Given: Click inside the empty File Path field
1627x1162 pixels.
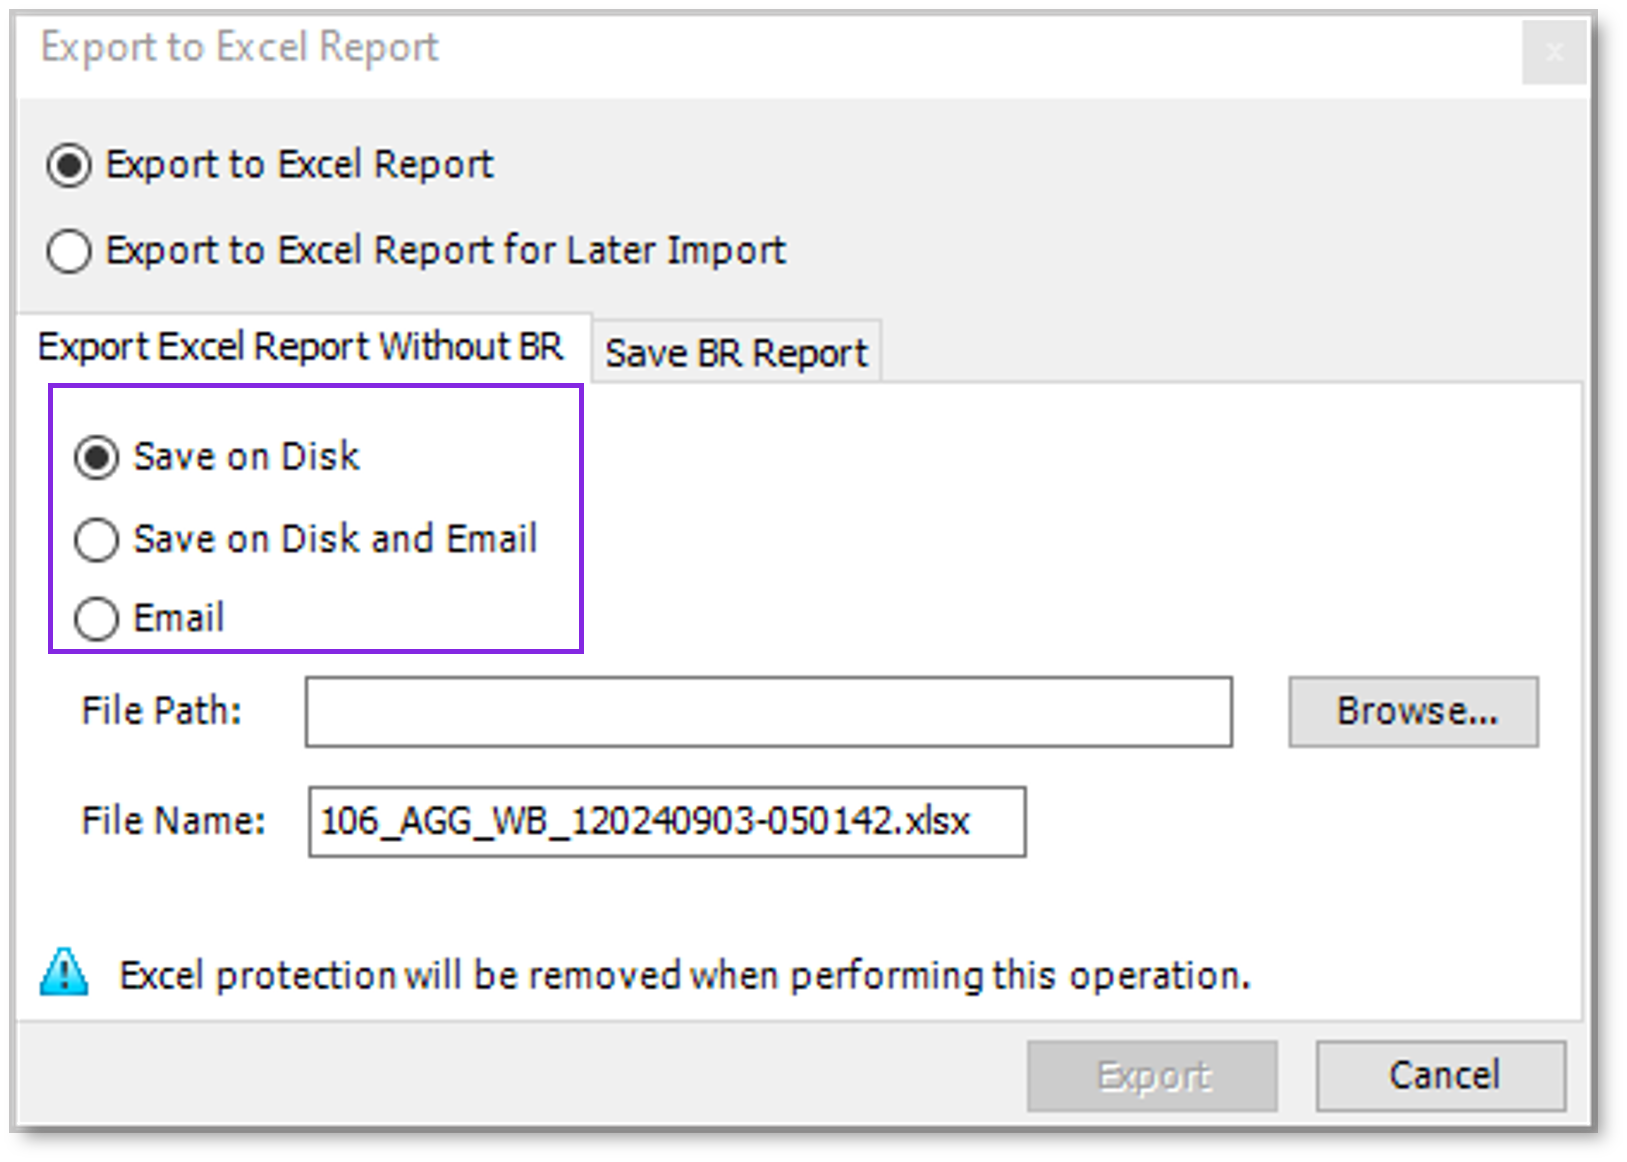Looking at the screenshot, I should [x=768, y=713].
